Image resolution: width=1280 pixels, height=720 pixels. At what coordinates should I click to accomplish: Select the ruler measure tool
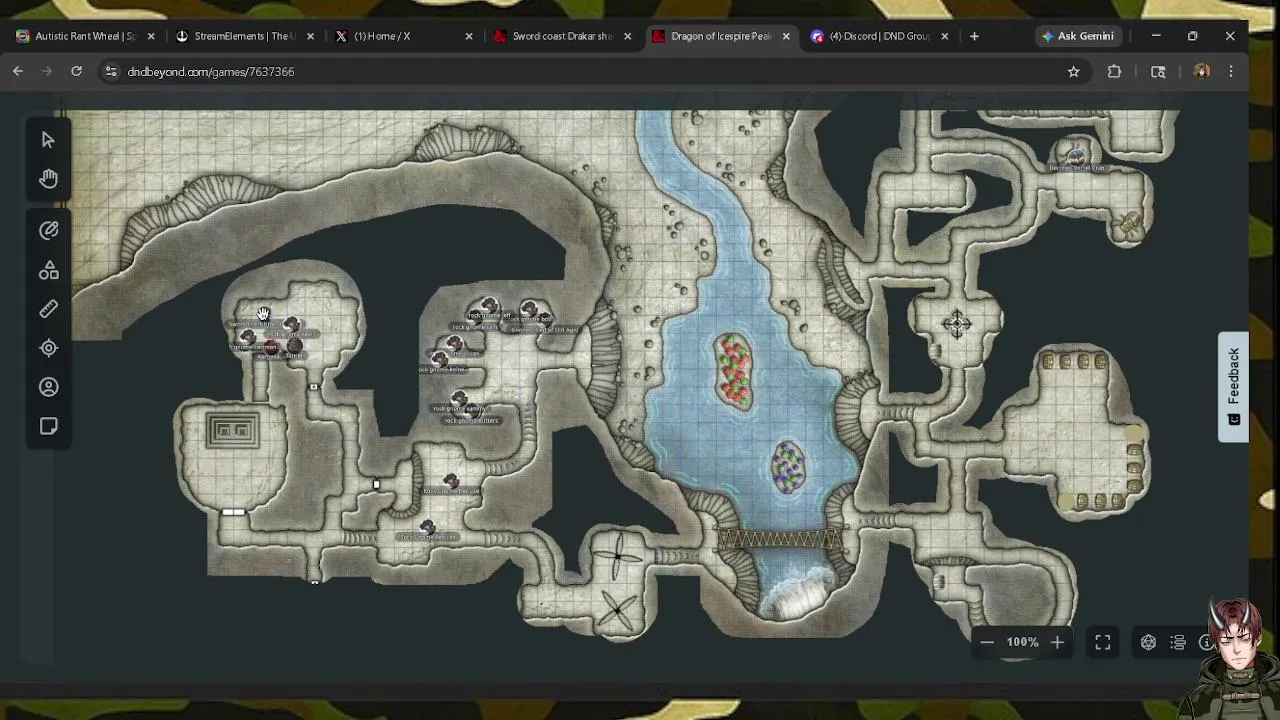(x=48, y=309)
